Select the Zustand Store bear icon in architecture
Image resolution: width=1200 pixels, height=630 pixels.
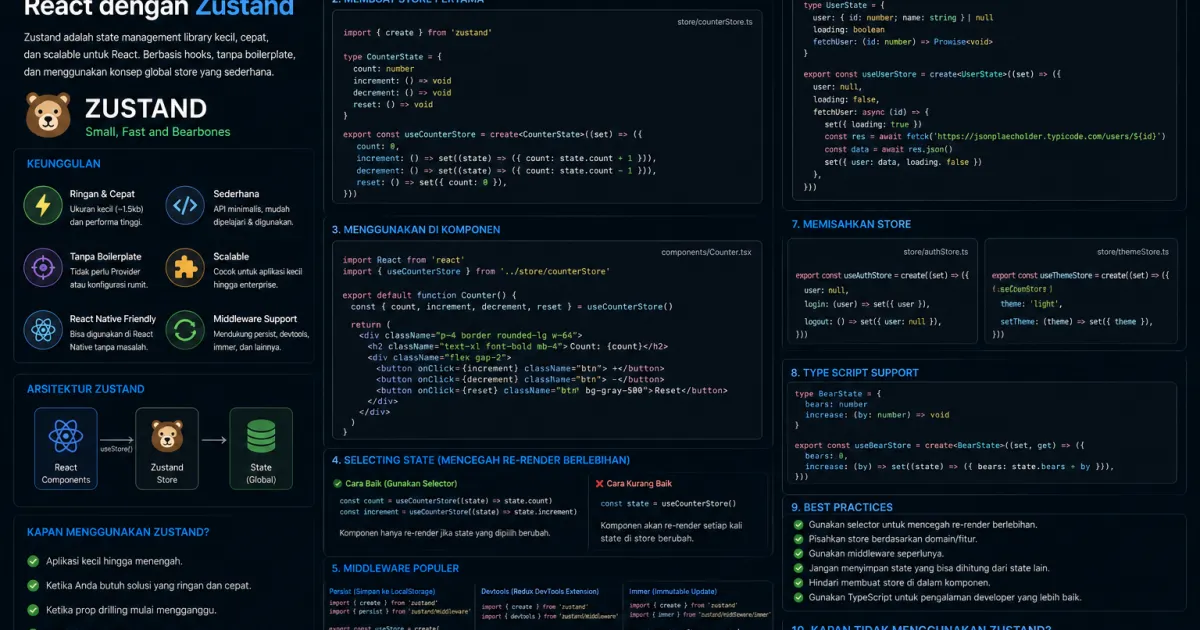(166, 436)
